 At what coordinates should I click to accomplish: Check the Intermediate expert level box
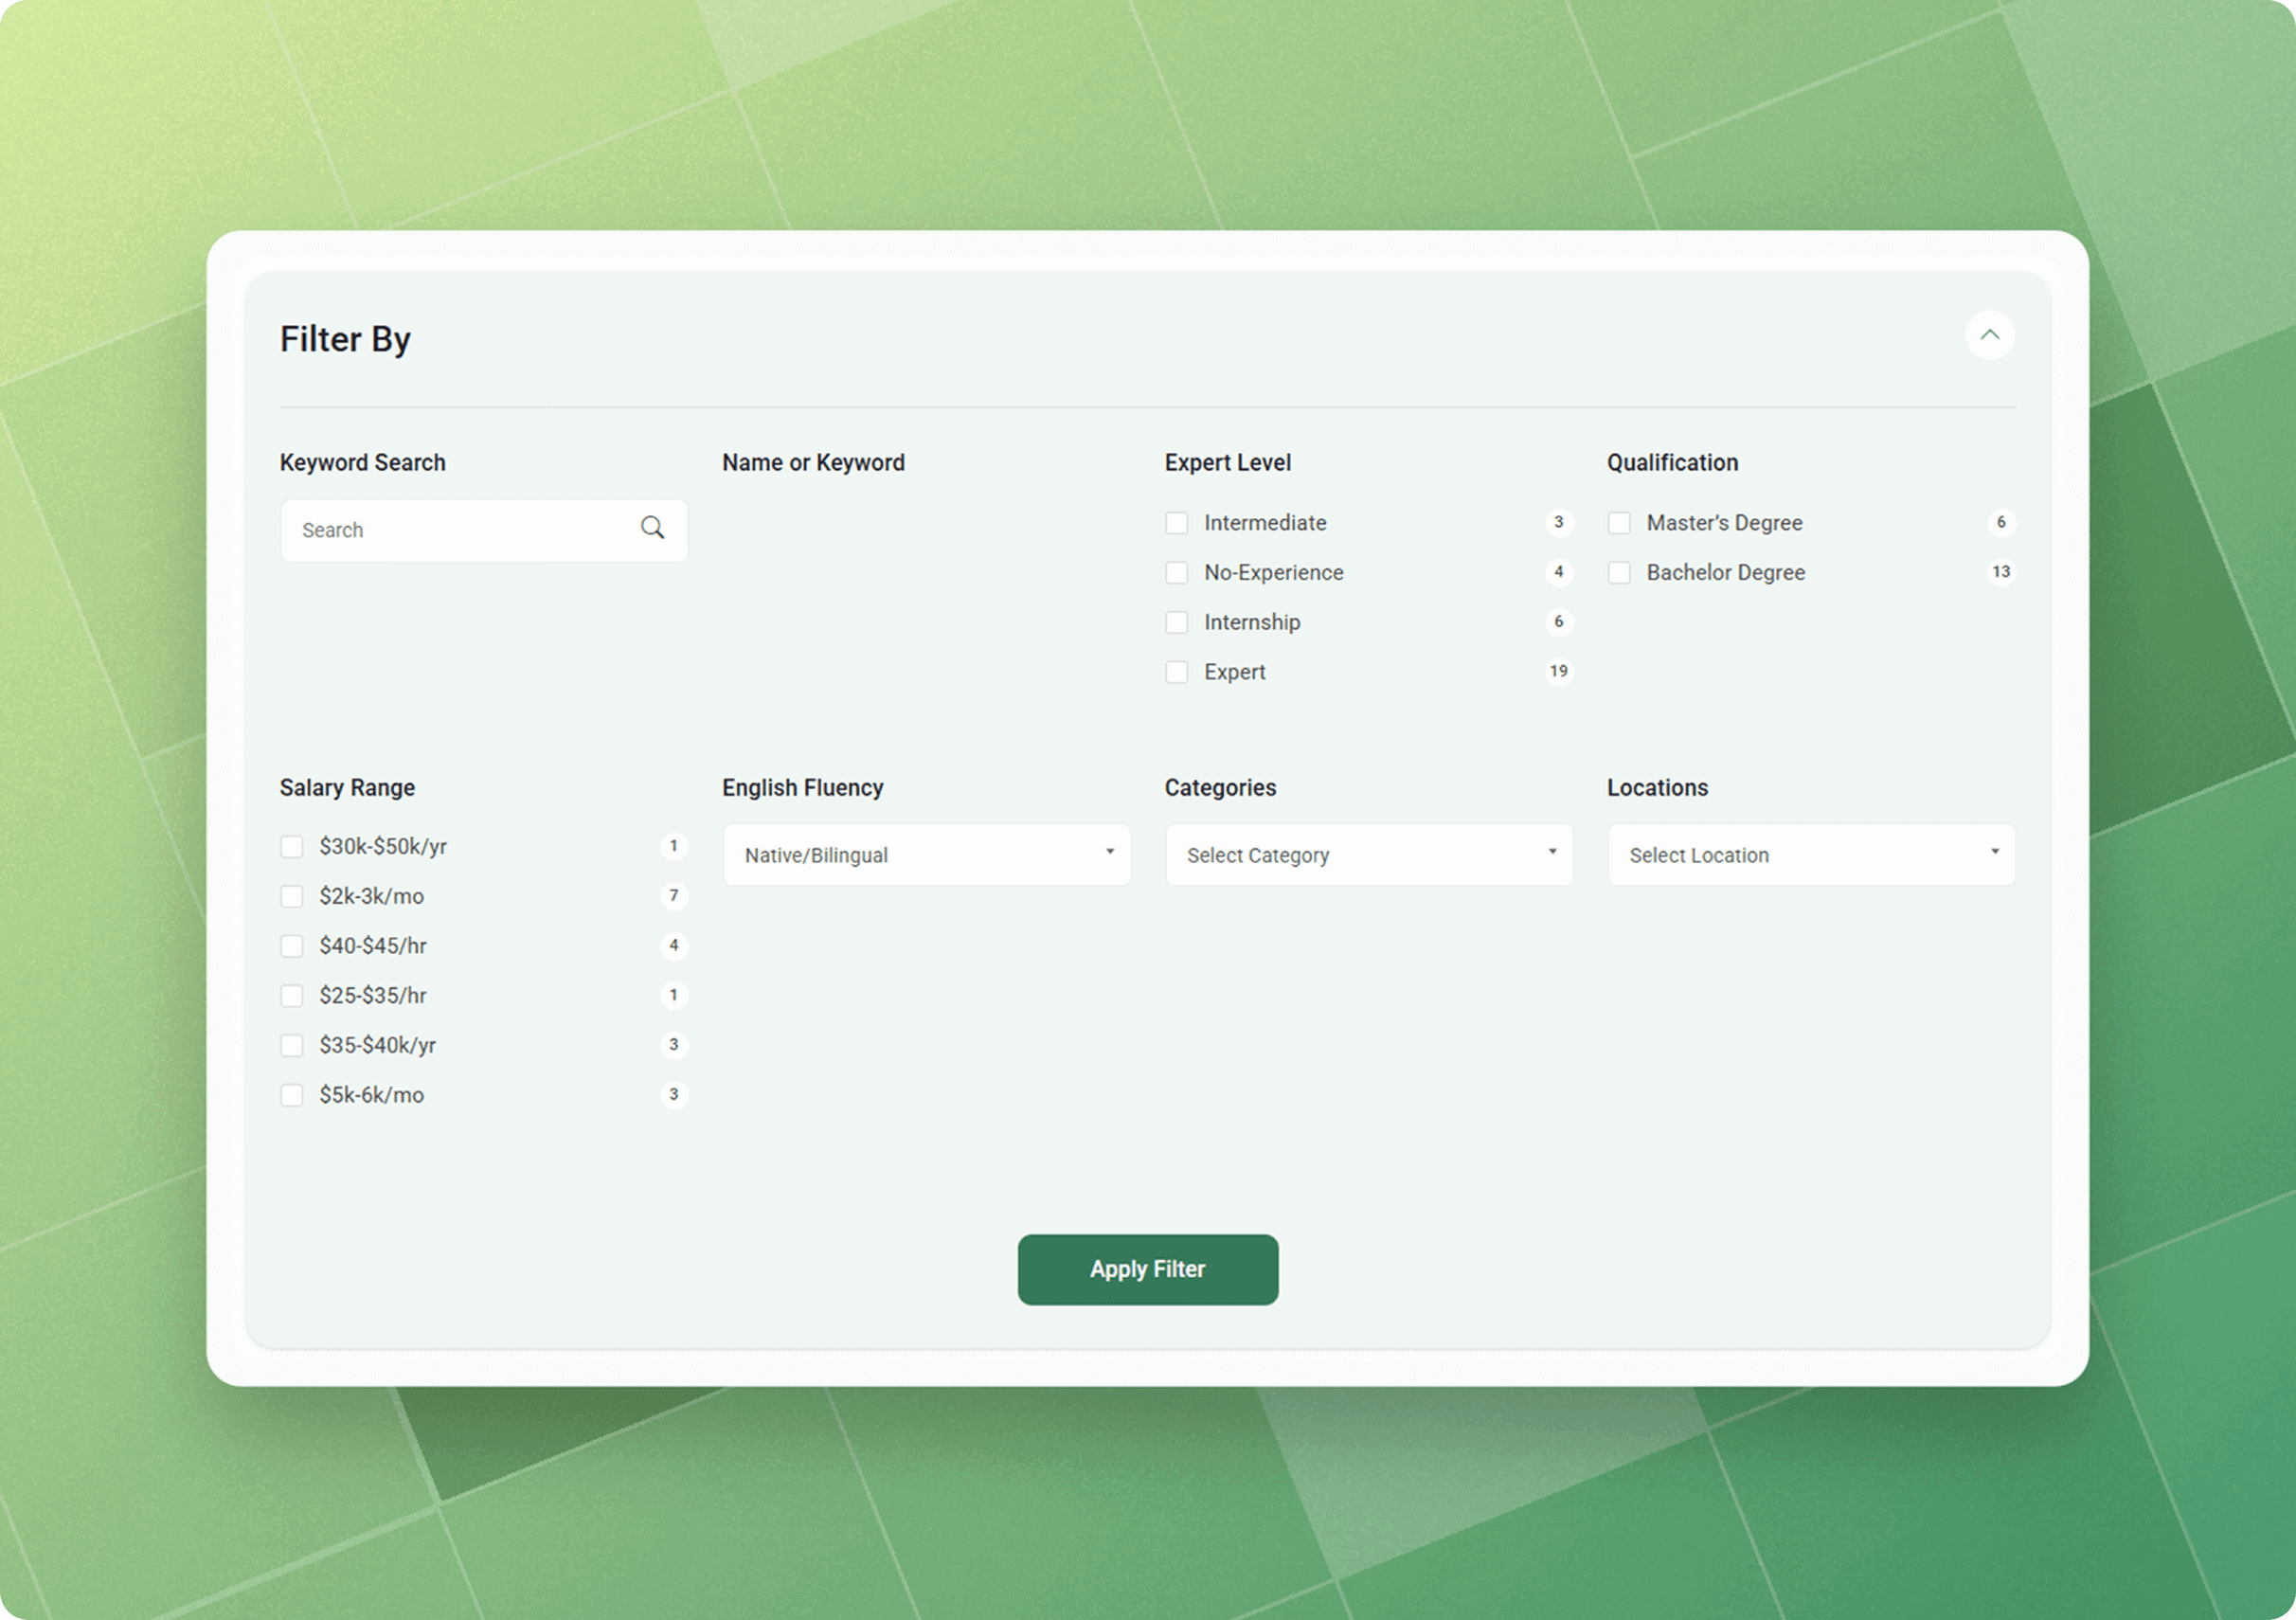1177,523
